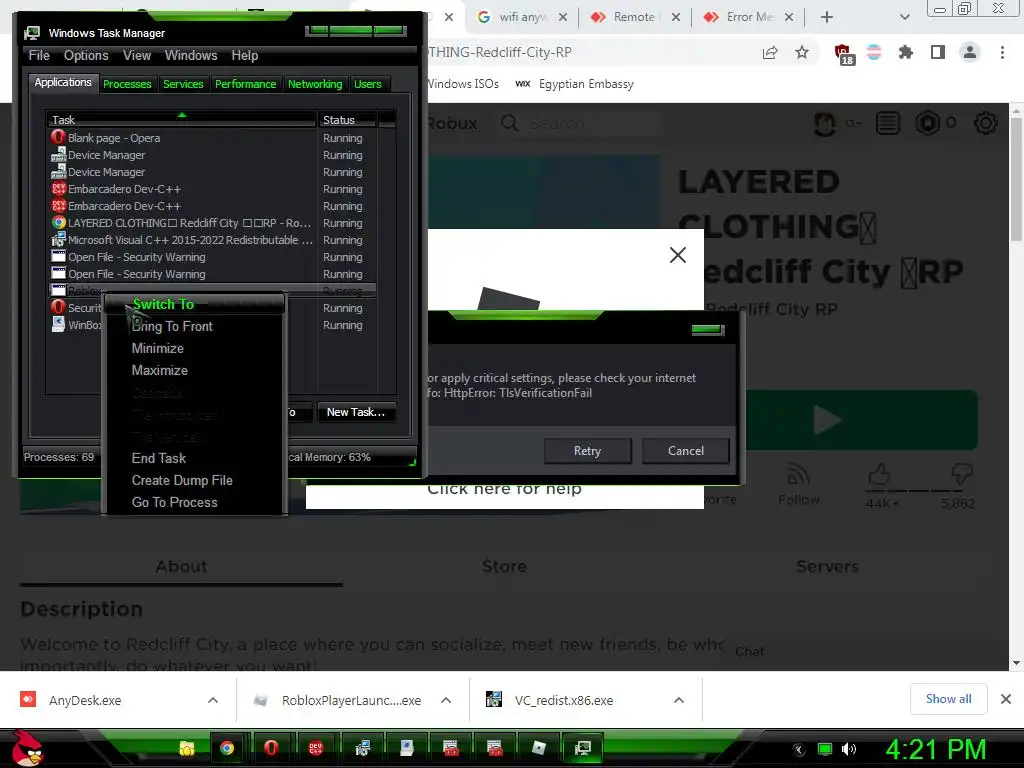Click Show all downloads button
1024x768 pixels.
[x=948, y=699]
